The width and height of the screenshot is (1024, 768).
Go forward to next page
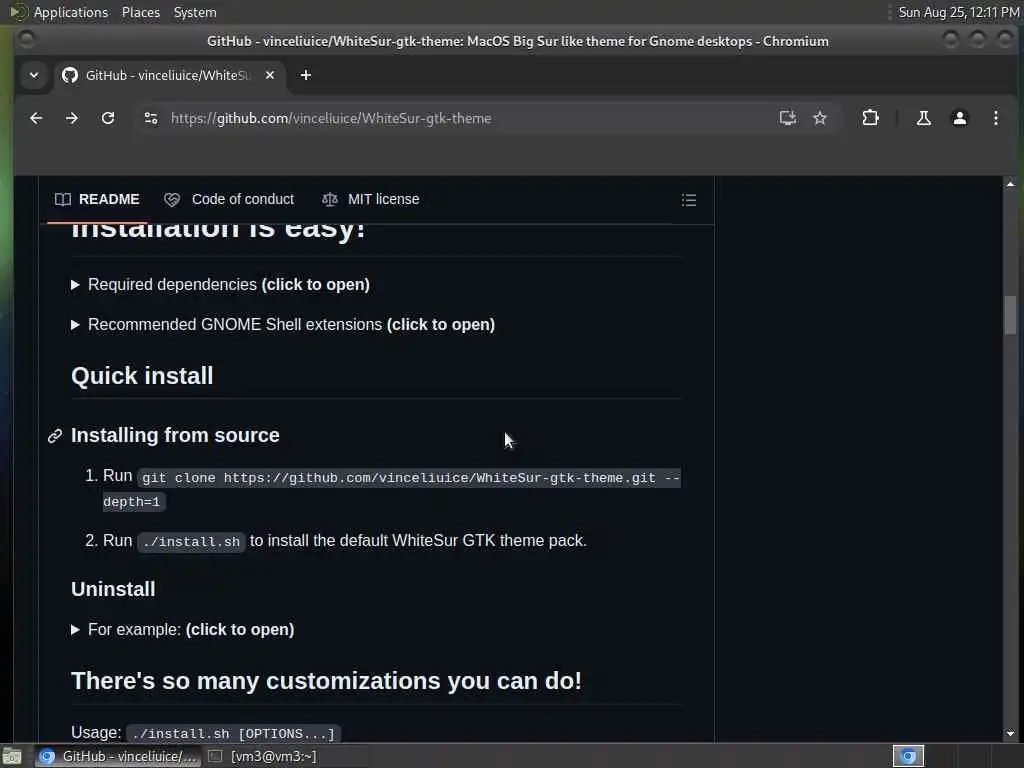pos(72,118)
